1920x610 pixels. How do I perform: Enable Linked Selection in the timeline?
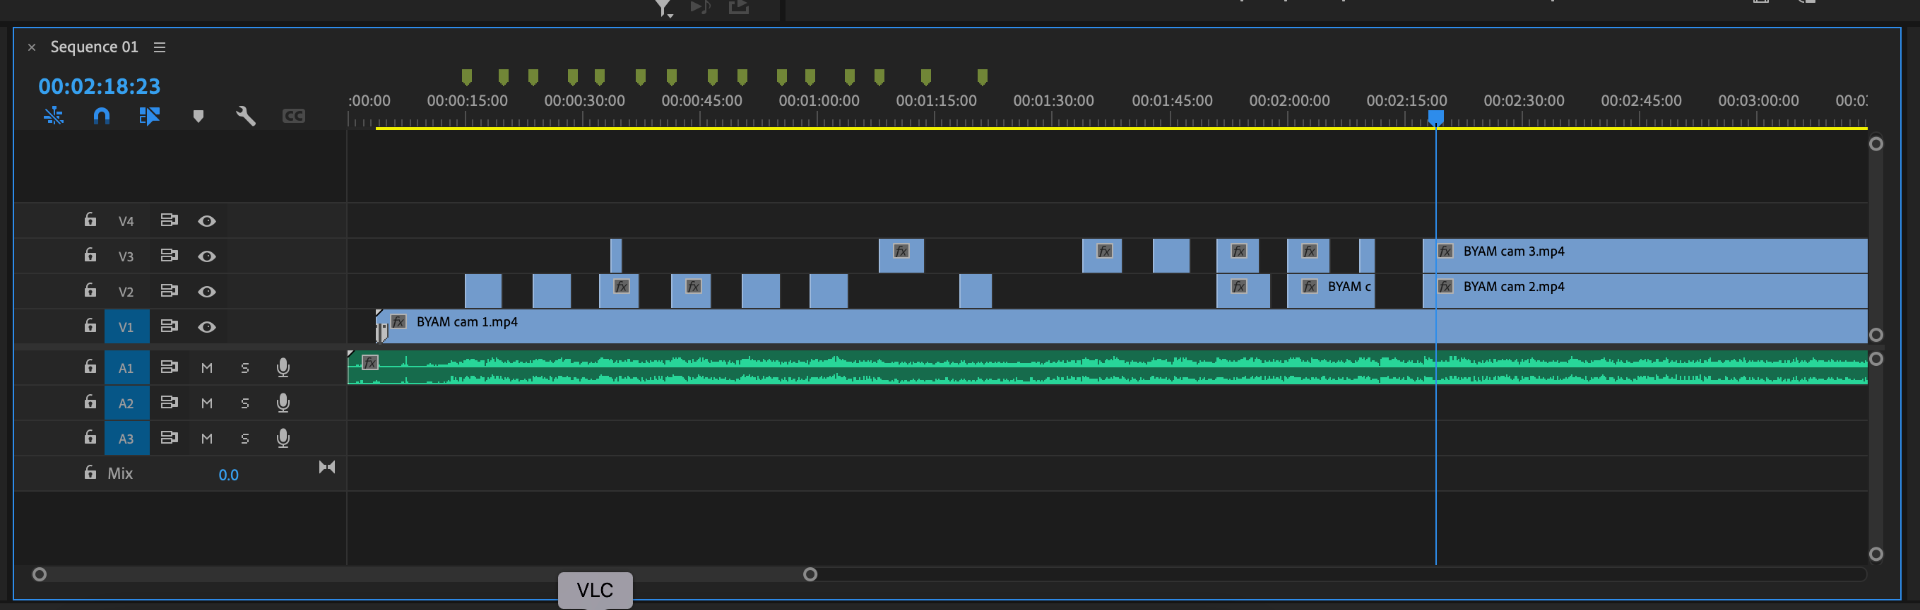coord(149,116)
